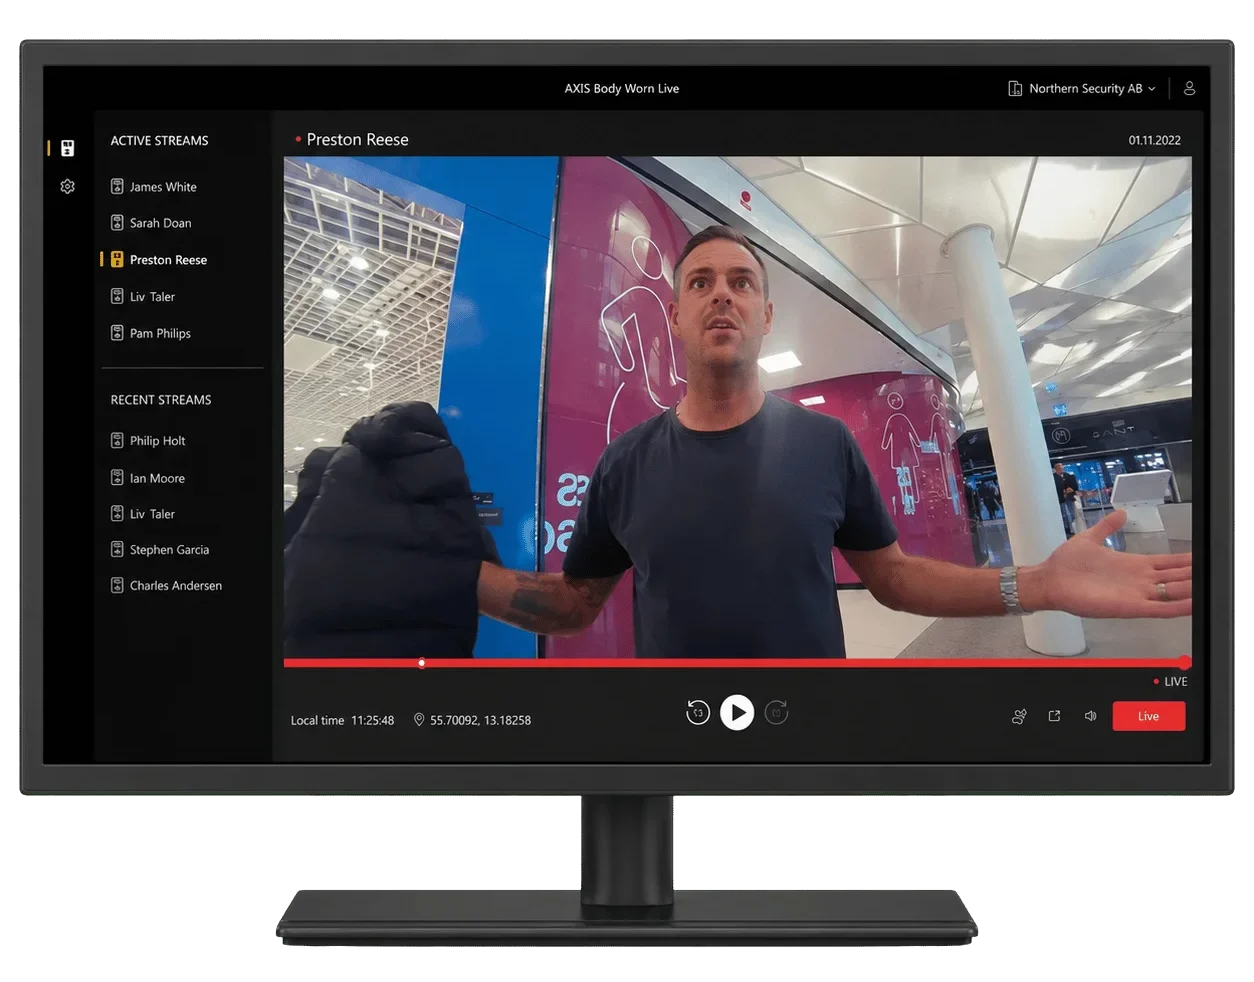Skip forward with the forward button

coord(776,713)
